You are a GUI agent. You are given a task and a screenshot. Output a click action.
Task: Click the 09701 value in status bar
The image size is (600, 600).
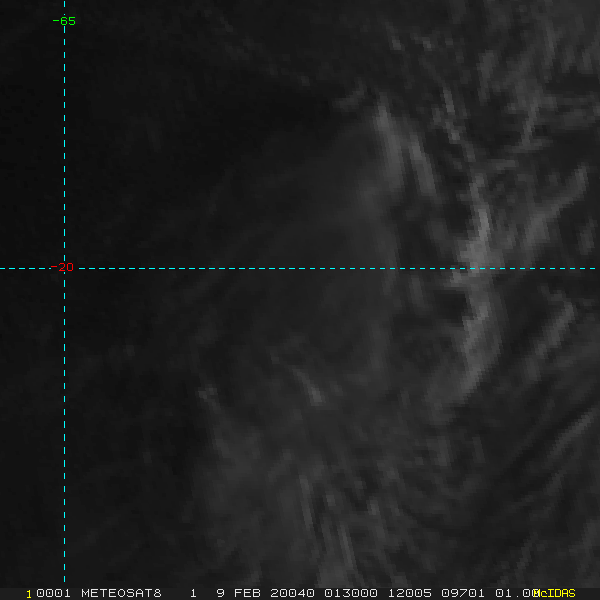pos(464,593)
